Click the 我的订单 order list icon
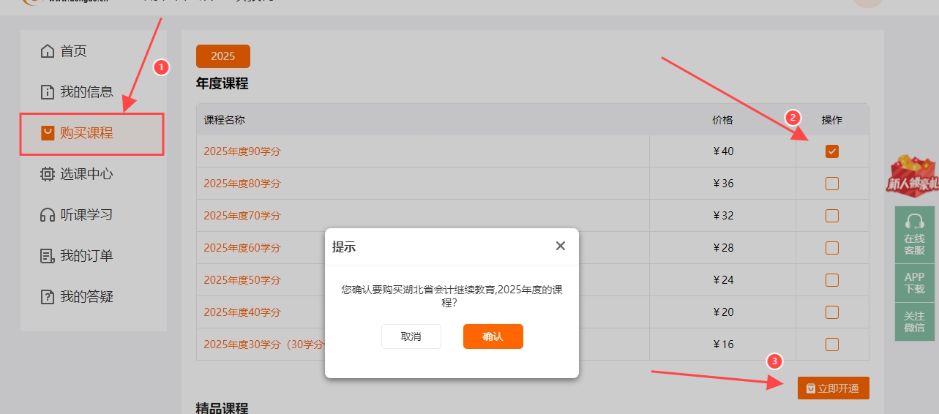 46,256
